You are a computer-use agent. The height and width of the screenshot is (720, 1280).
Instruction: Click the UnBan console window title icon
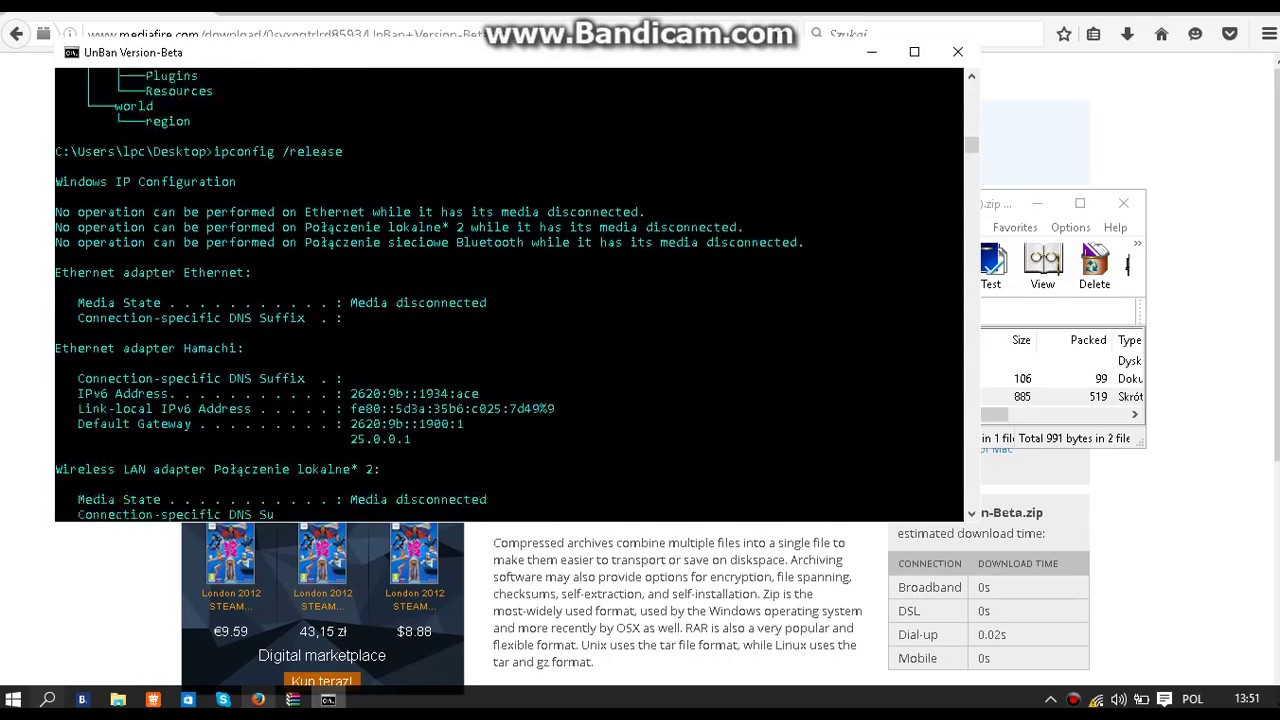coord(71,52)
